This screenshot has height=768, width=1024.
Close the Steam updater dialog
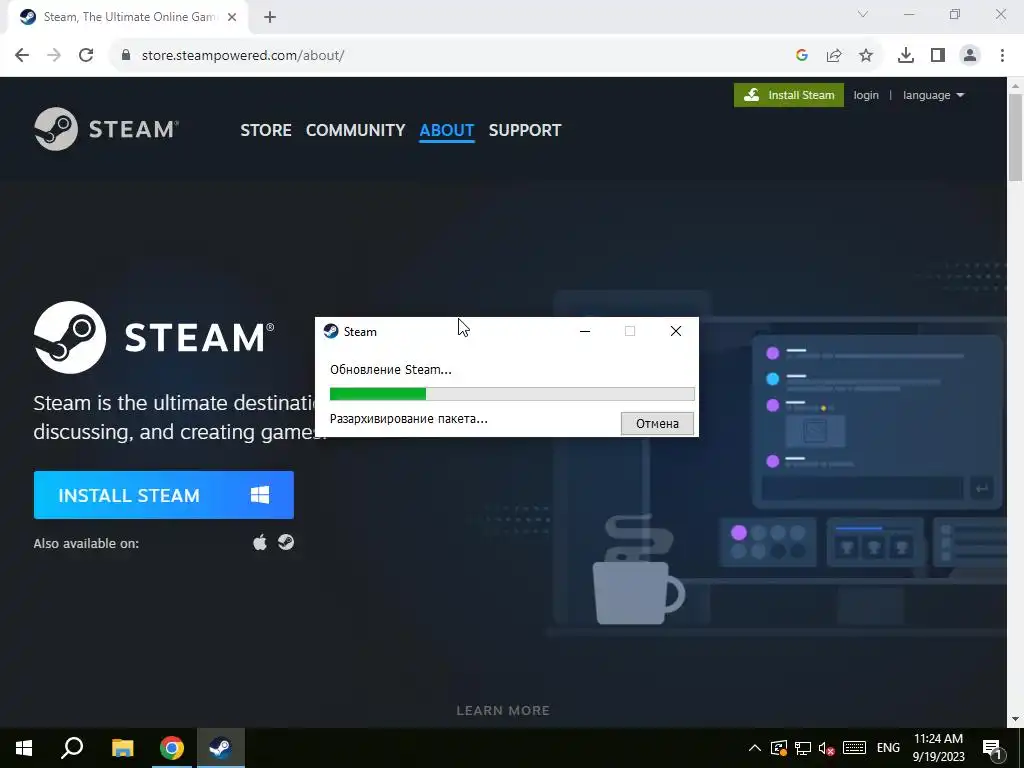pos(676,331)
